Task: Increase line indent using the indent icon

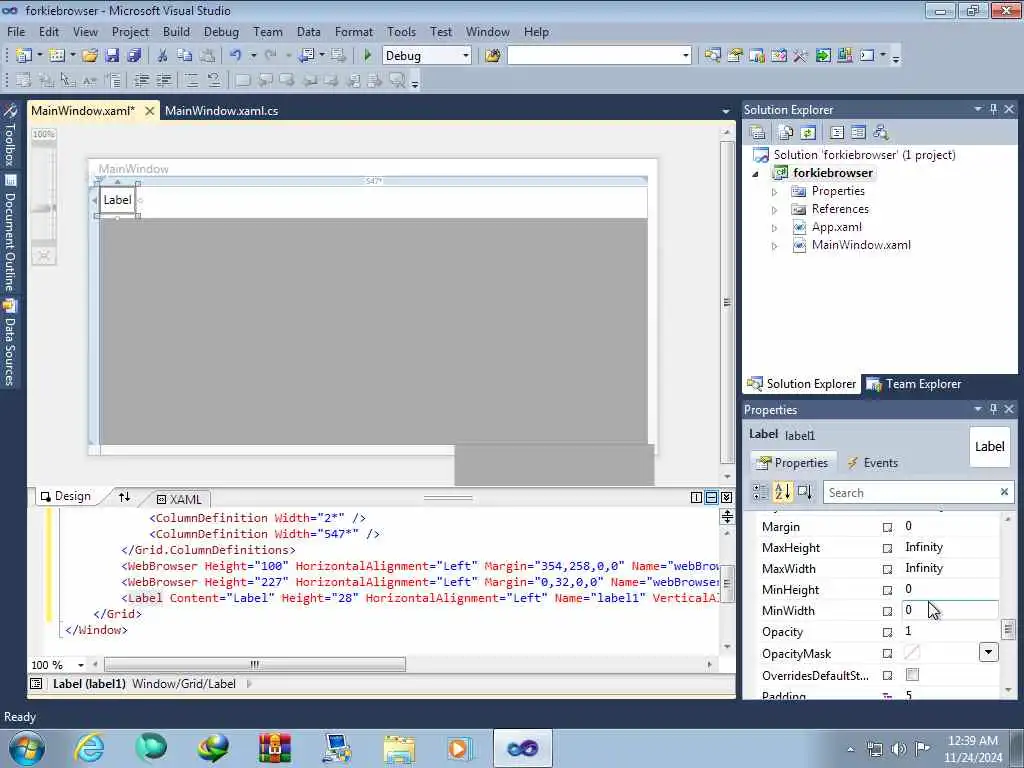Action: (x=163, y=80)
